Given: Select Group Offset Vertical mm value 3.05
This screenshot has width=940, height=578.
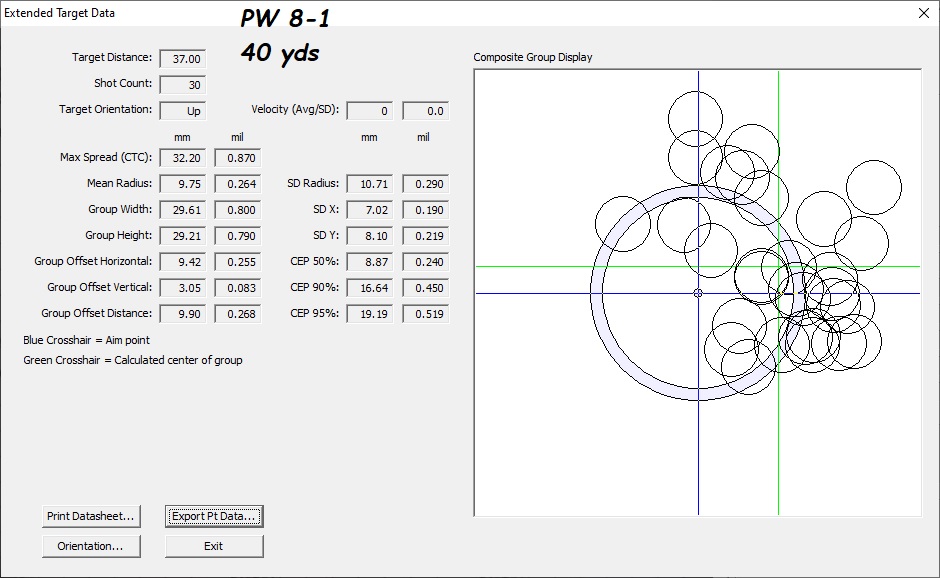Looking at the screenshot, I should [183, 288].
